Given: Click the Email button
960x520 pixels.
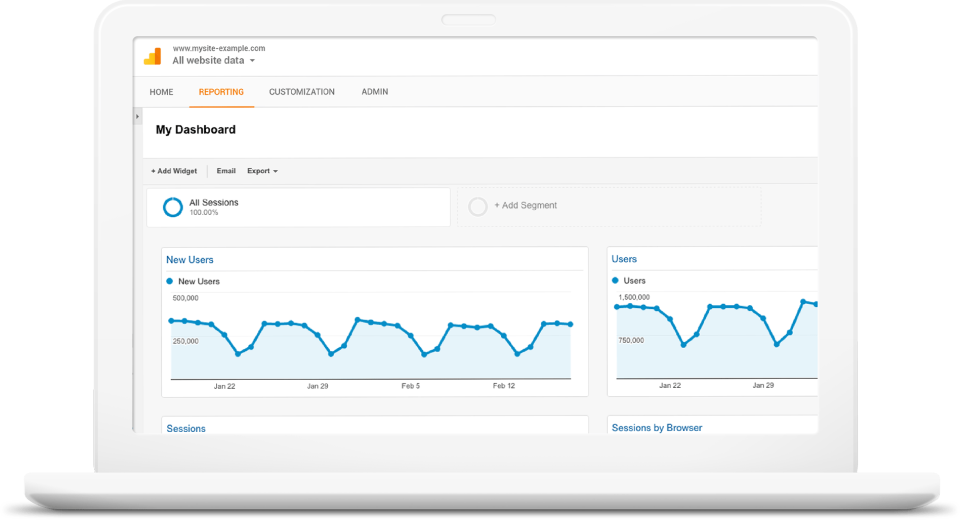Looking at the screenshot, I should [226, 171].
